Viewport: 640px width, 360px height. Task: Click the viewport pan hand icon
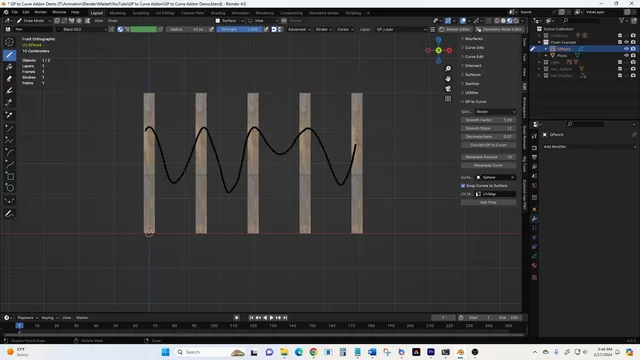click(448, 79)
